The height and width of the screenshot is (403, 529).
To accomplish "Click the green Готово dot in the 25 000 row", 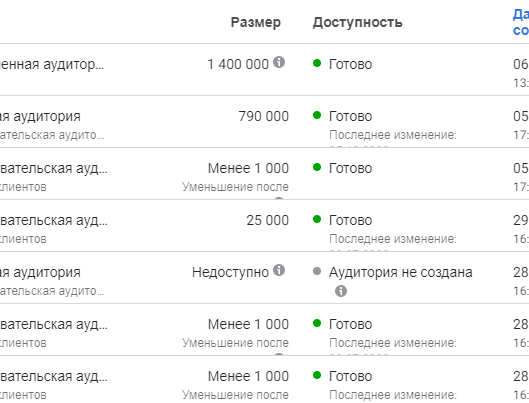I will [x=317, y=219].
